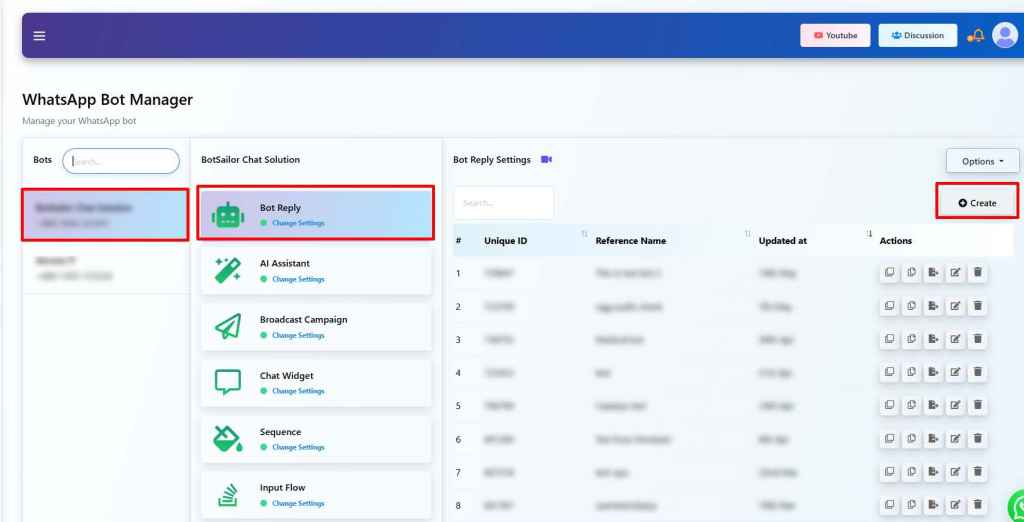Screen dimensions: 1024x522
Task: Expand the Options dropdown
Action: [982, 161]
